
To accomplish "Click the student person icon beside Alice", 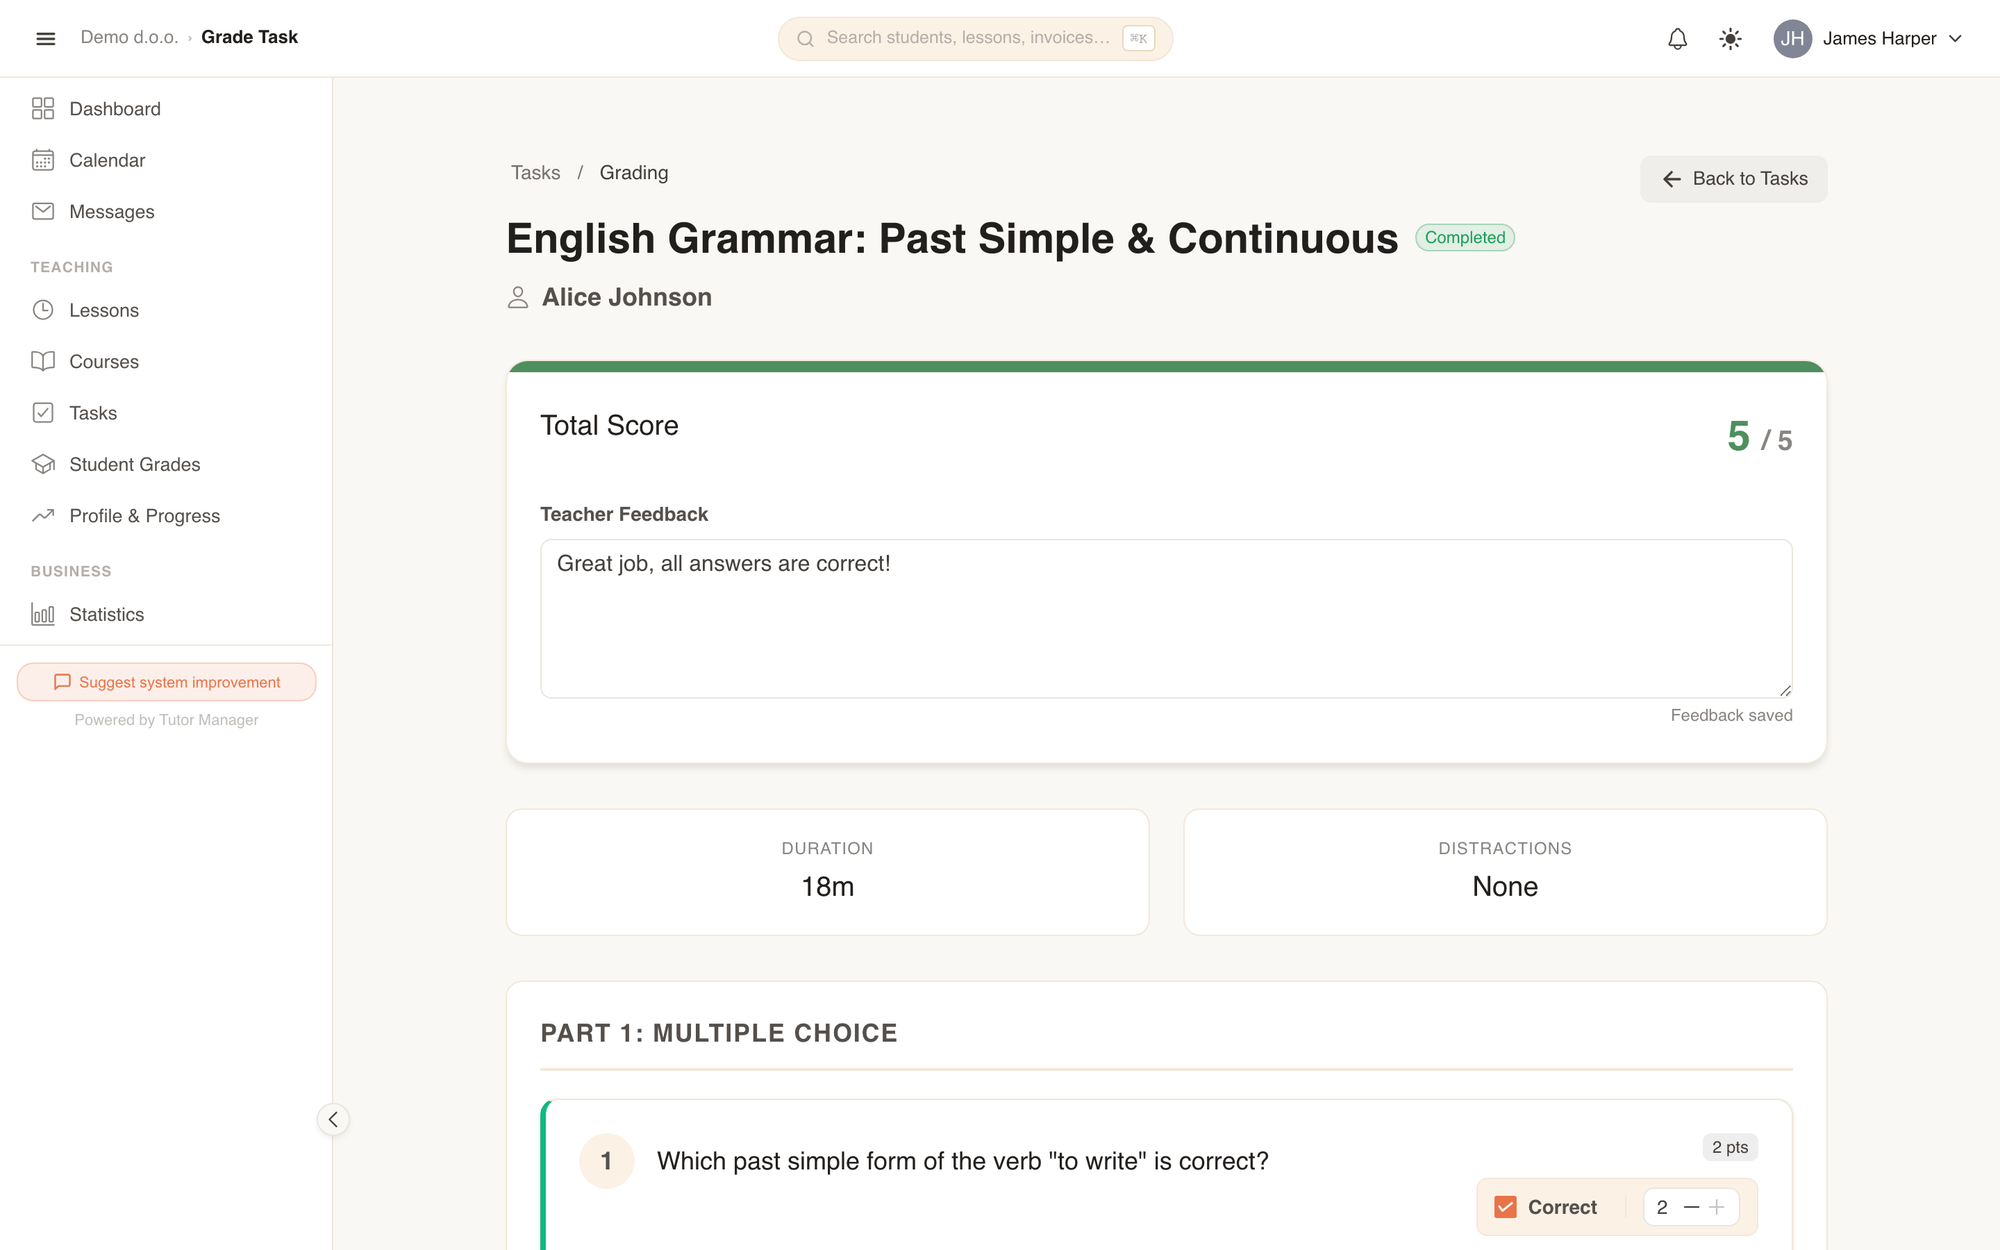I will click(518, 297).
